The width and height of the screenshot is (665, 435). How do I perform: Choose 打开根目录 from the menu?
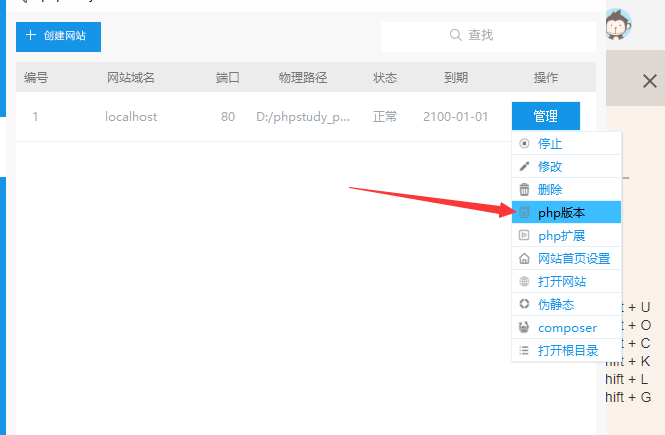point(567,350)
